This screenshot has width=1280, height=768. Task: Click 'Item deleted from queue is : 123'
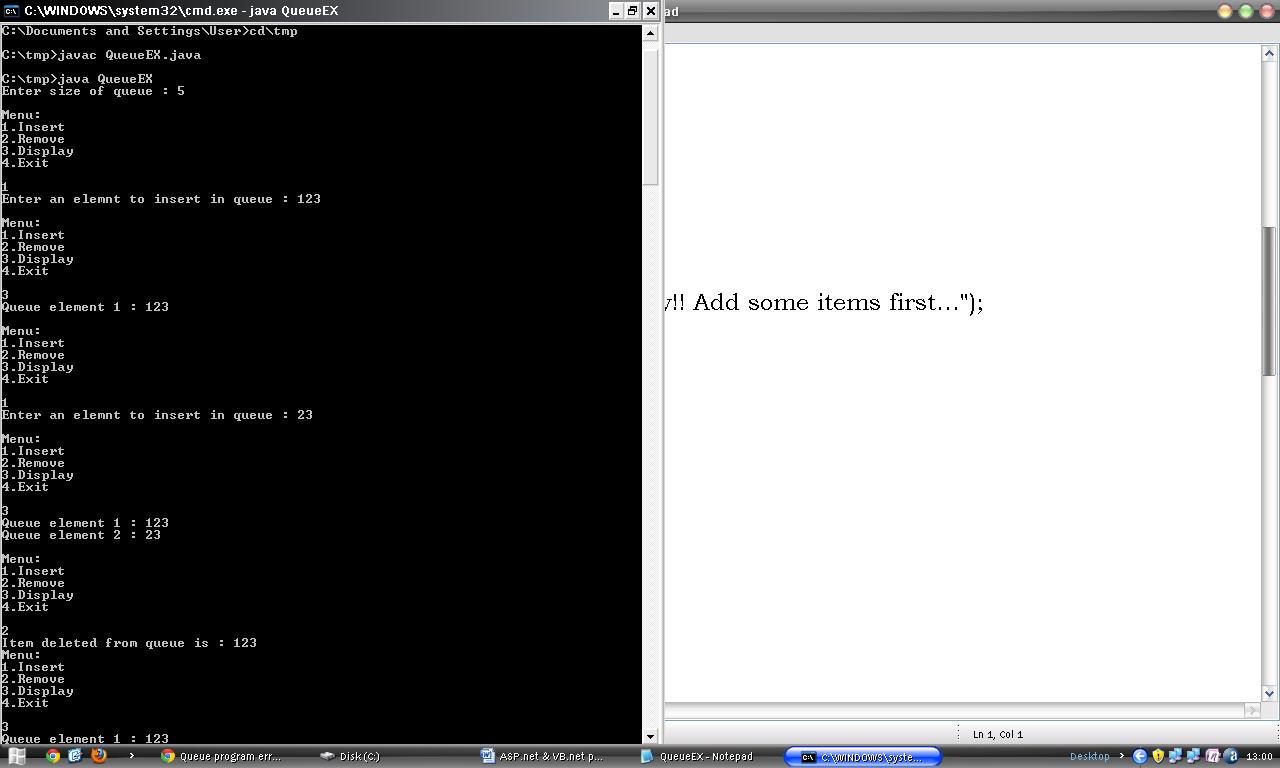pos(129,643)
